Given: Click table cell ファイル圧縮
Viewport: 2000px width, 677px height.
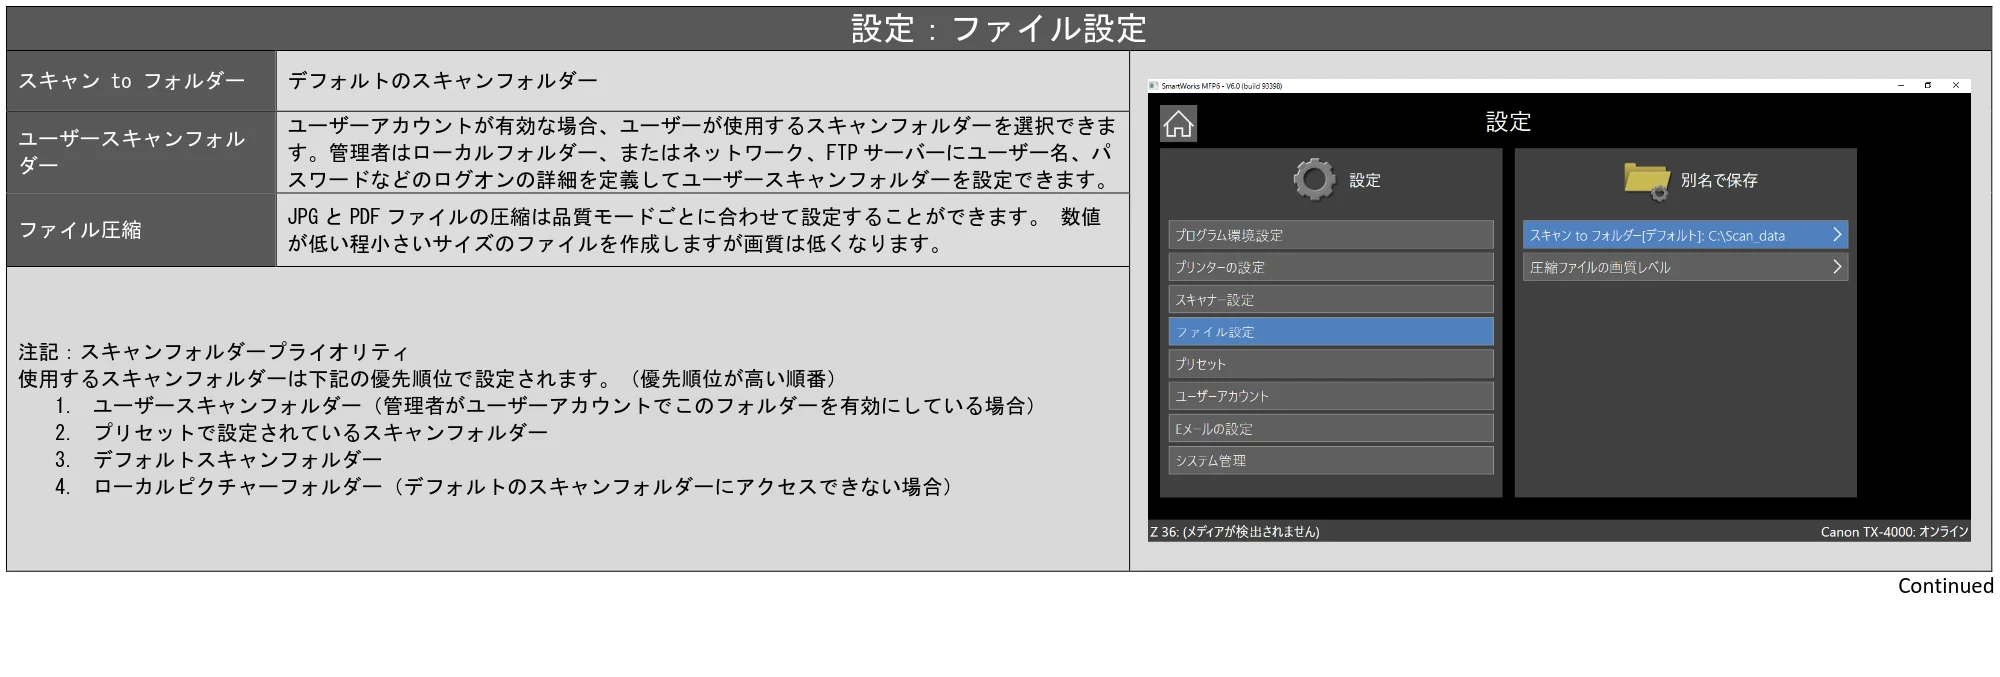Looking at the screenshot, I should [x=141, y=230].
